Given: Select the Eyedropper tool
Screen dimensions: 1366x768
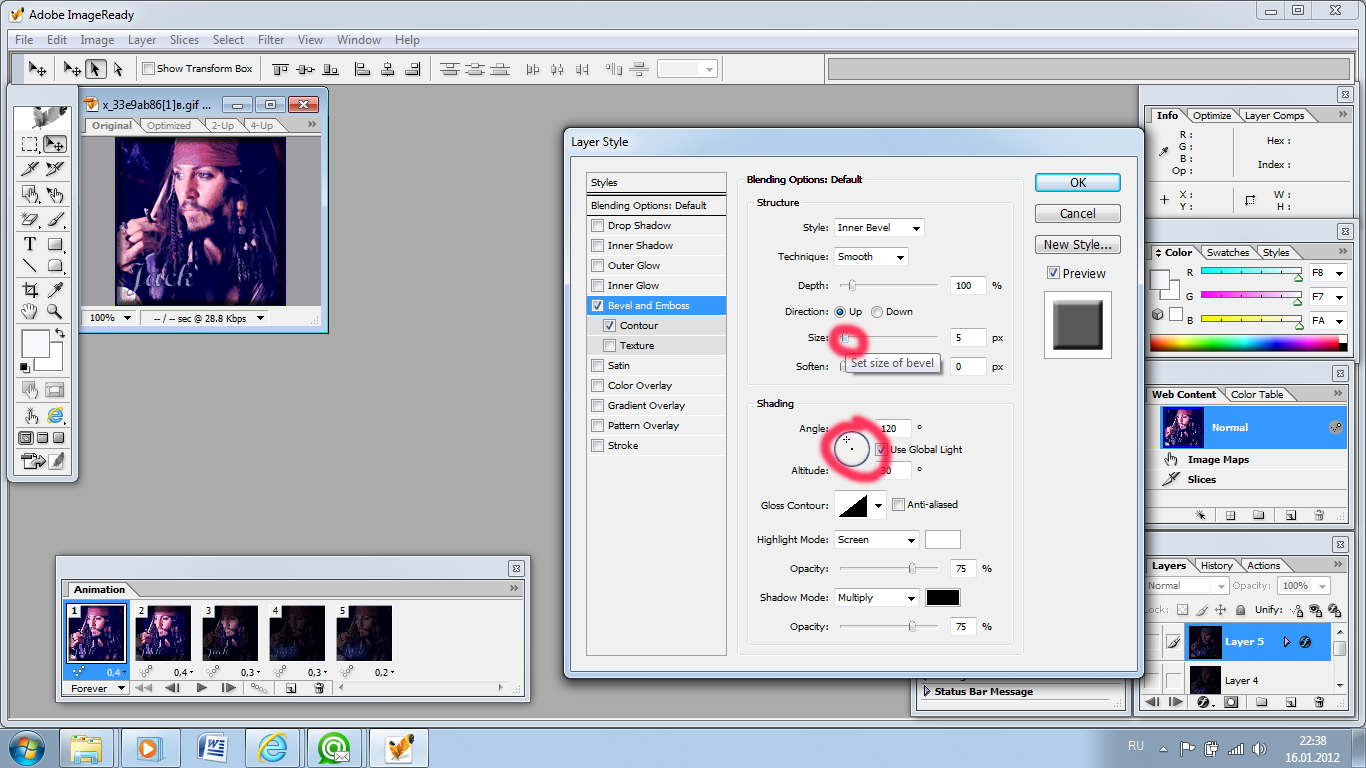Looking at the screenshot, I should coord(55,290).
